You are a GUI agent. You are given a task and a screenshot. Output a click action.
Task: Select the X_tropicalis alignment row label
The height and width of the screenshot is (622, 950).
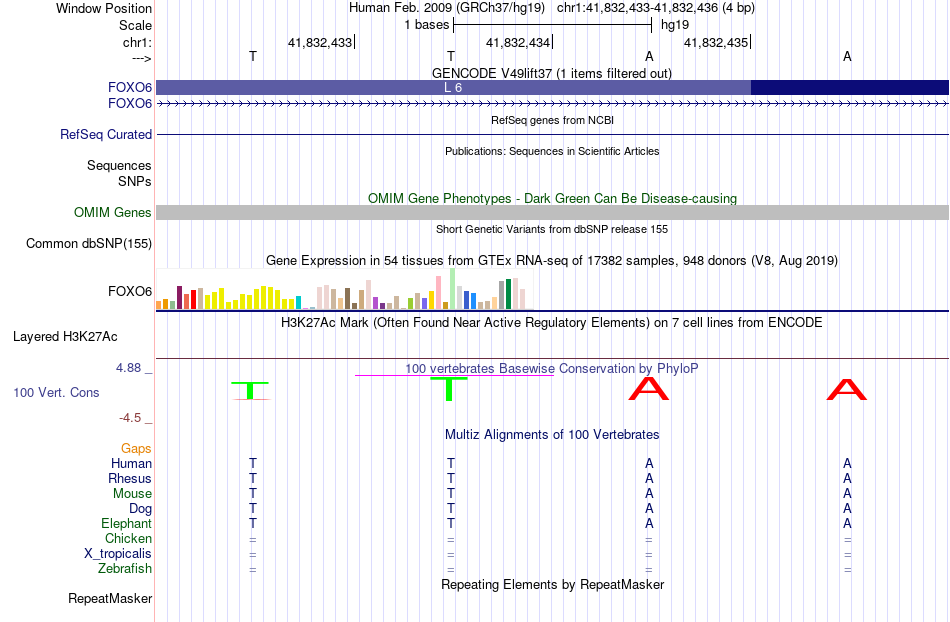coord(118,554)
